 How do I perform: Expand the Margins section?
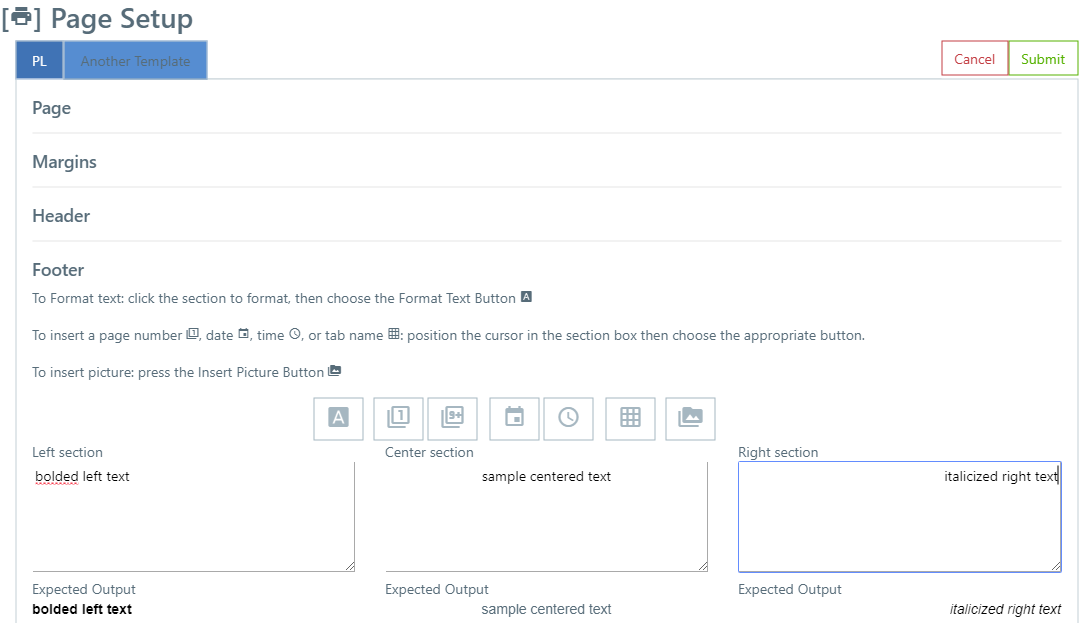tap(64, 162)
